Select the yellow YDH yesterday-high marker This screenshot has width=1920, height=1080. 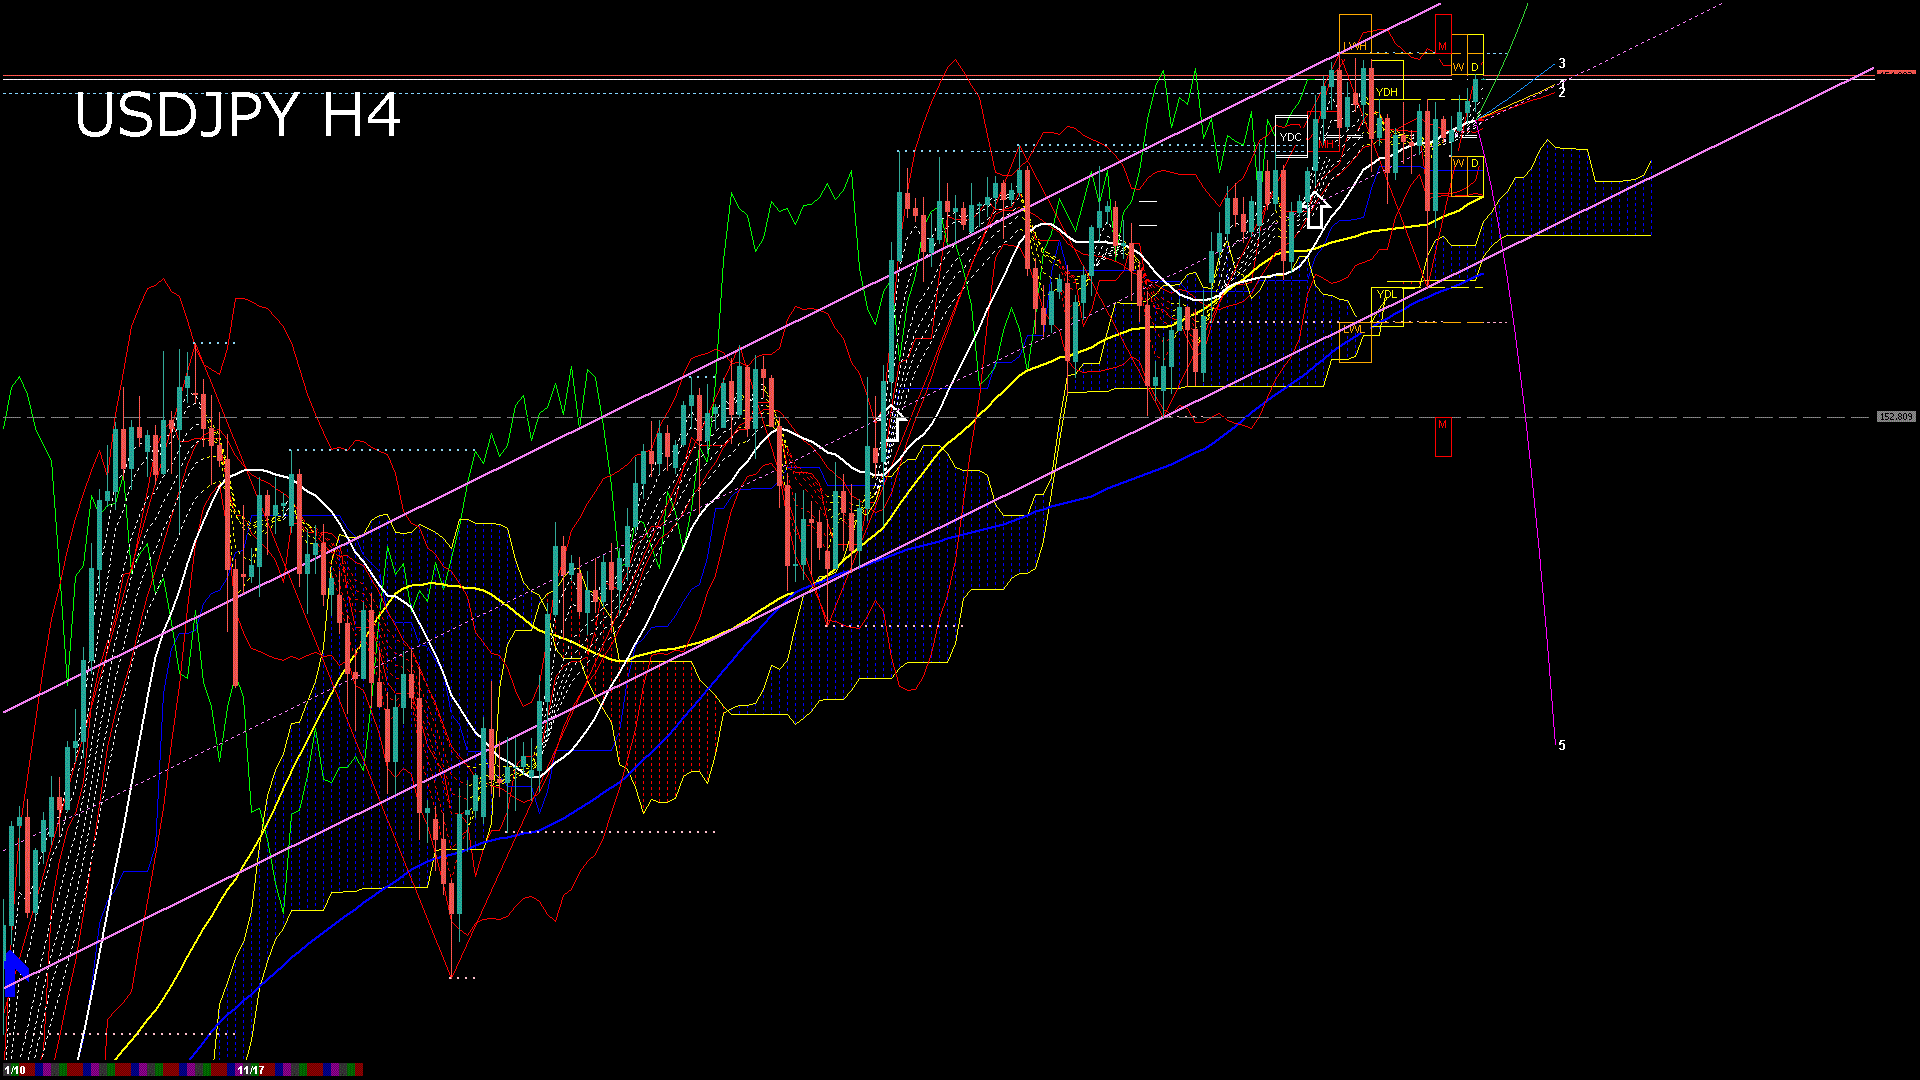pos(1388,92)
